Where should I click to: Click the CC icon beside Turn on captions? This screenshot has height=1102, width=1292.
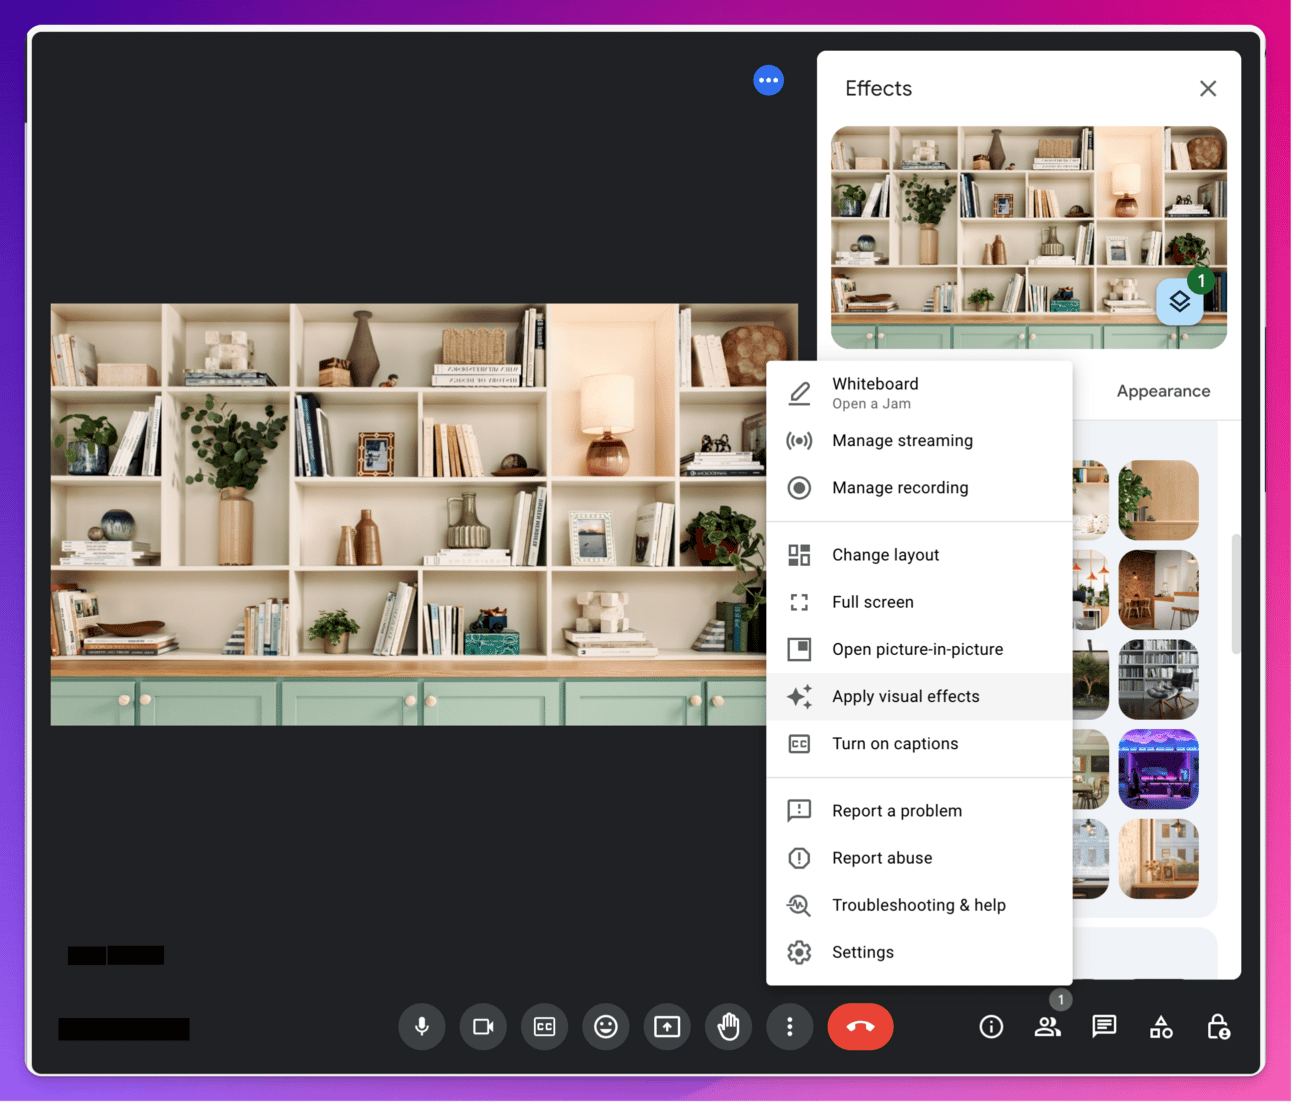[x=799, y=744]
